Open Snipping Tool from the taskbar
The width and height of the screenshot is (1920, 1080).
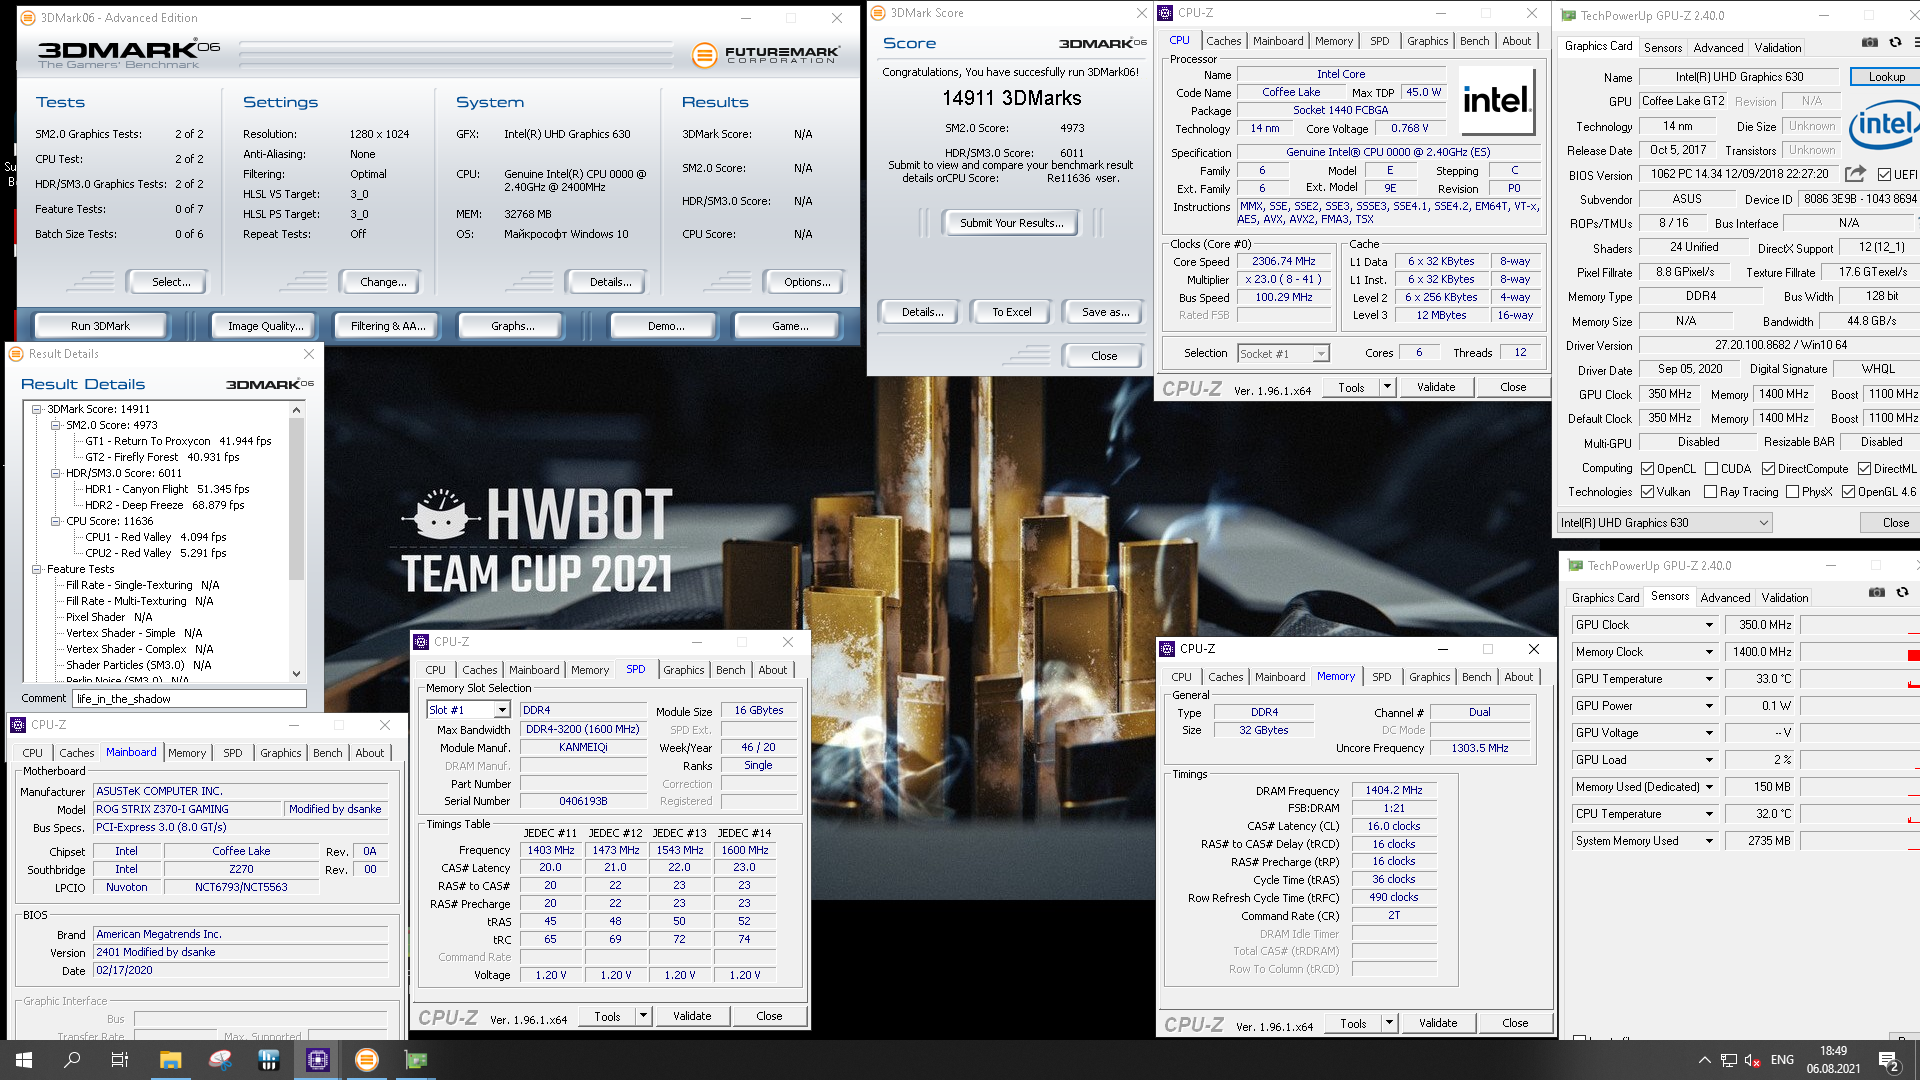(220, 1060)
